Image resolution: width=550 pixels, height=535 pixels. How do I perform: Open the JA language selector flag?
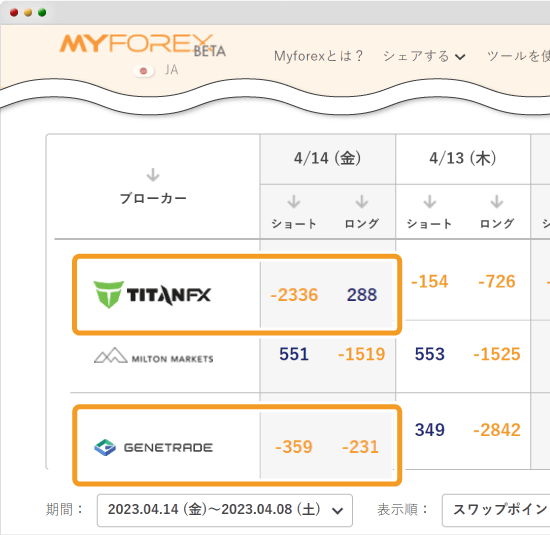[143, 71]
